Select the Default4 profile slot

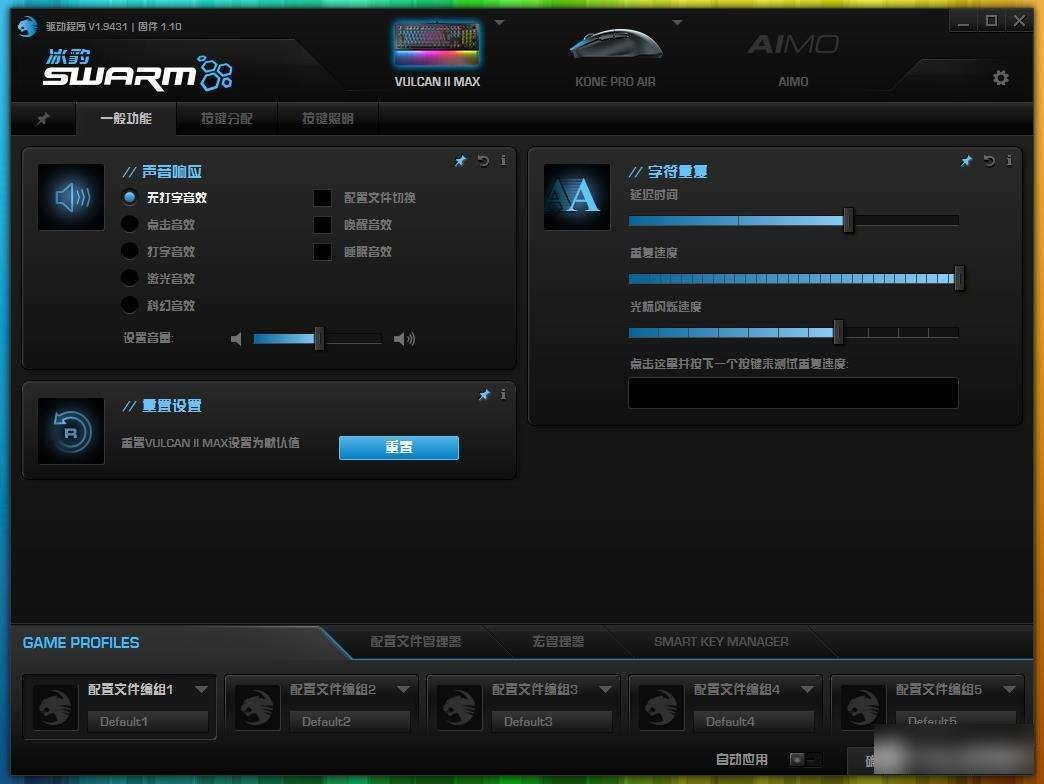coord(754,721)
